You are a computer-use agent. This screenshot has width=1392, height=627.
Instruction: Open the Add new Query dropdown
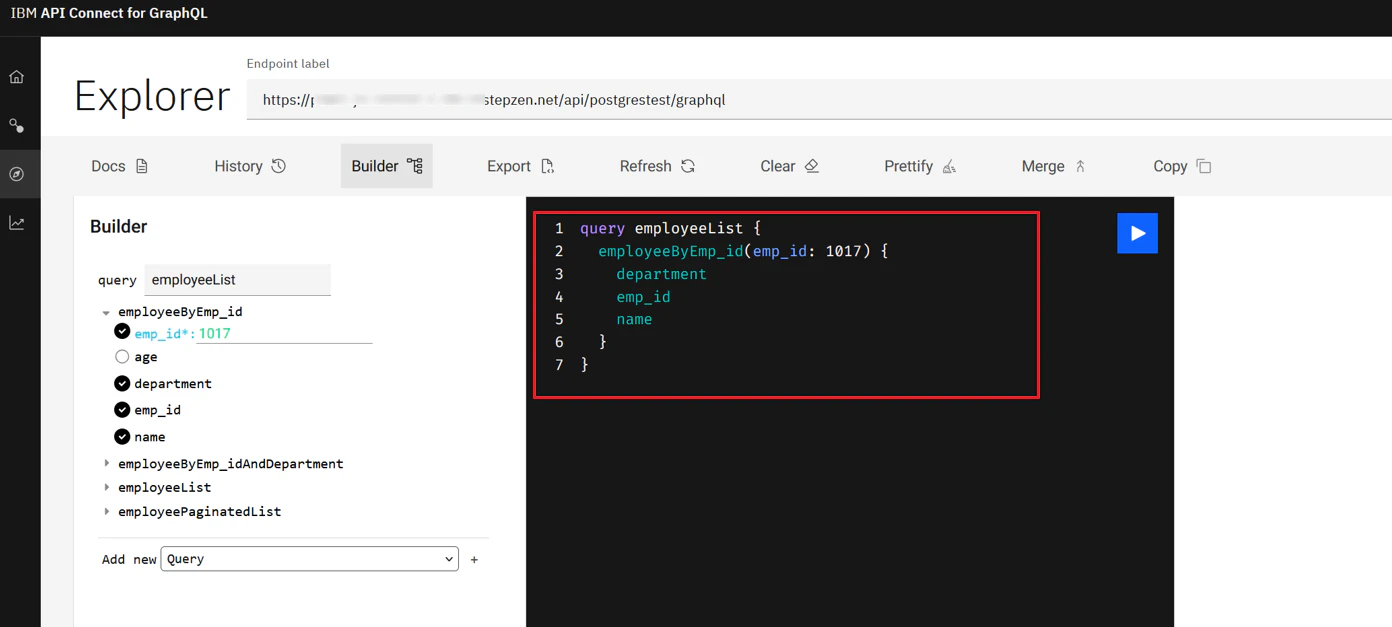(309, 559)
